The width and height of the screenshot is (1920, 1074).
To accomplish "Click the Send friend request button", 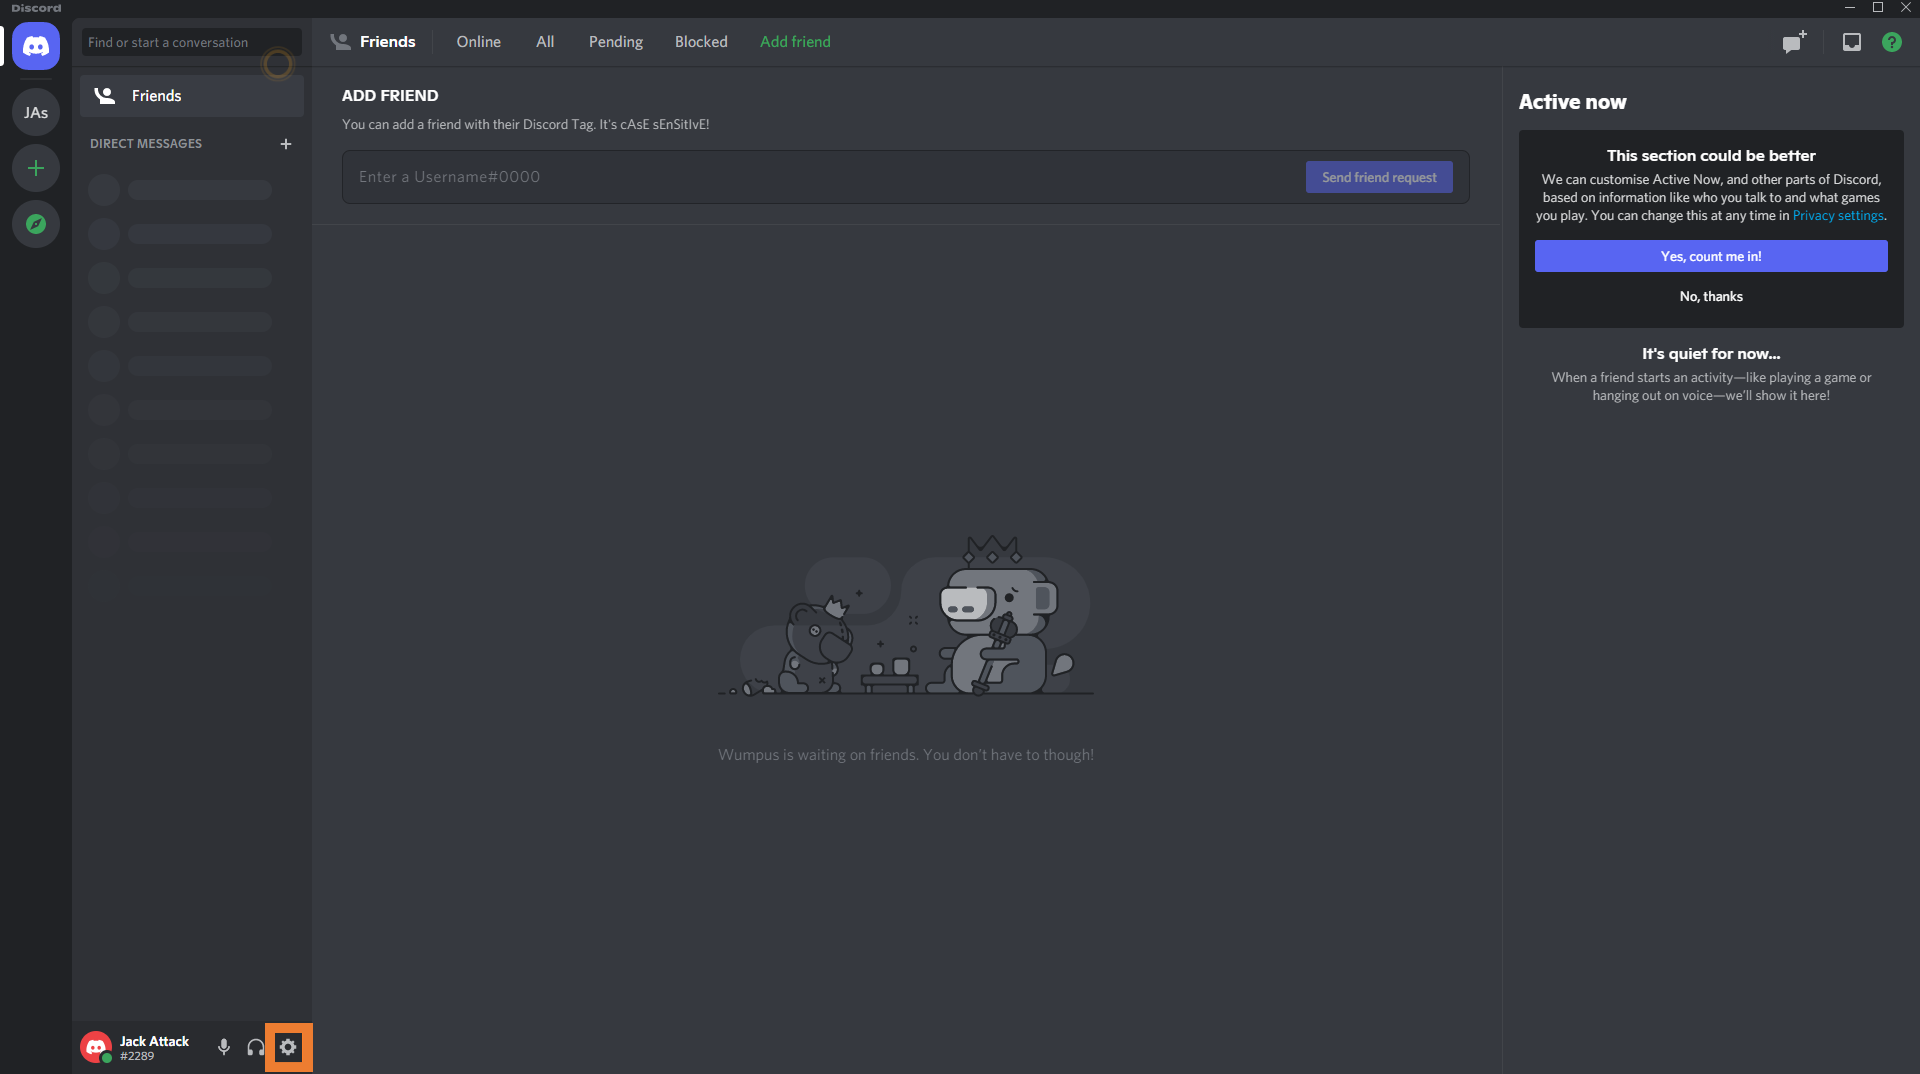I will 1378,177.
